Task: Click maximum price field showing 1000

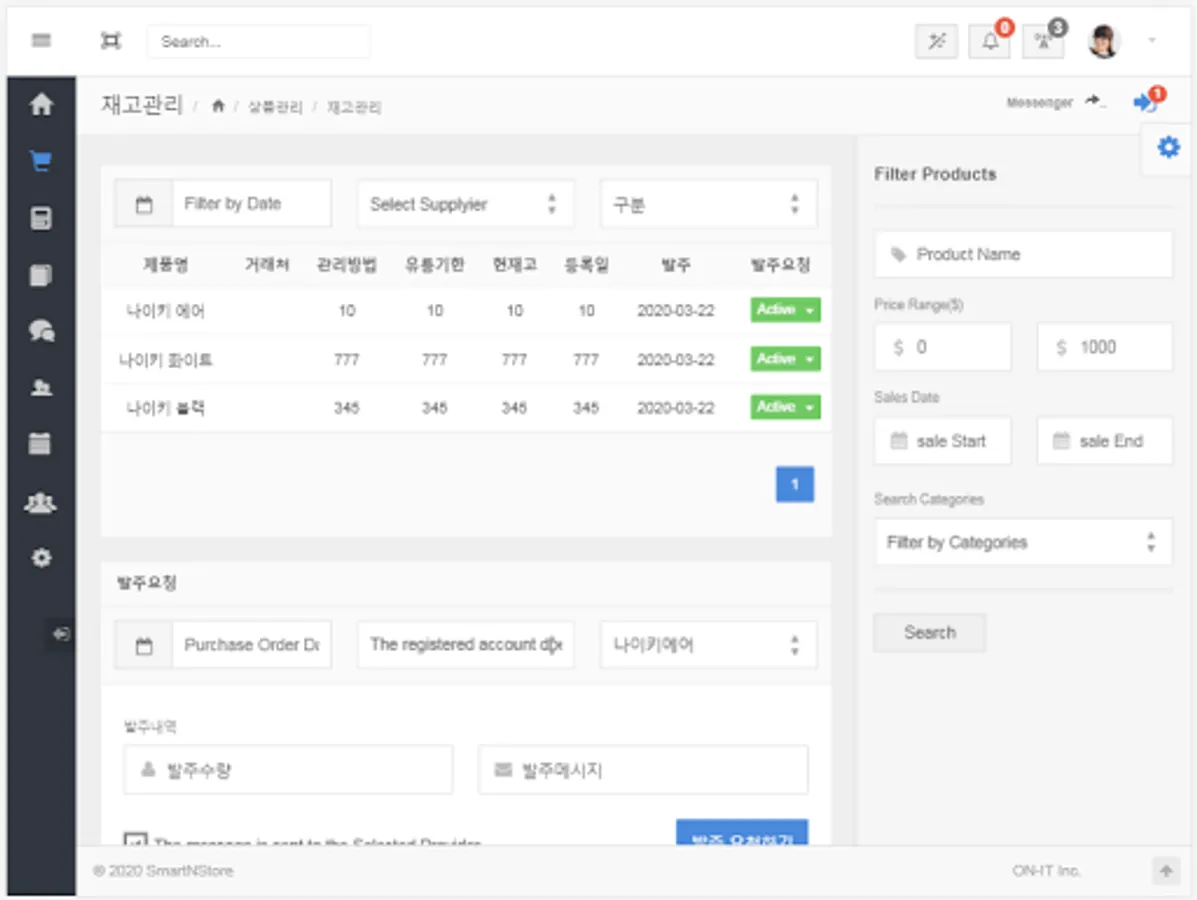Action: [x=1105, y=347]
